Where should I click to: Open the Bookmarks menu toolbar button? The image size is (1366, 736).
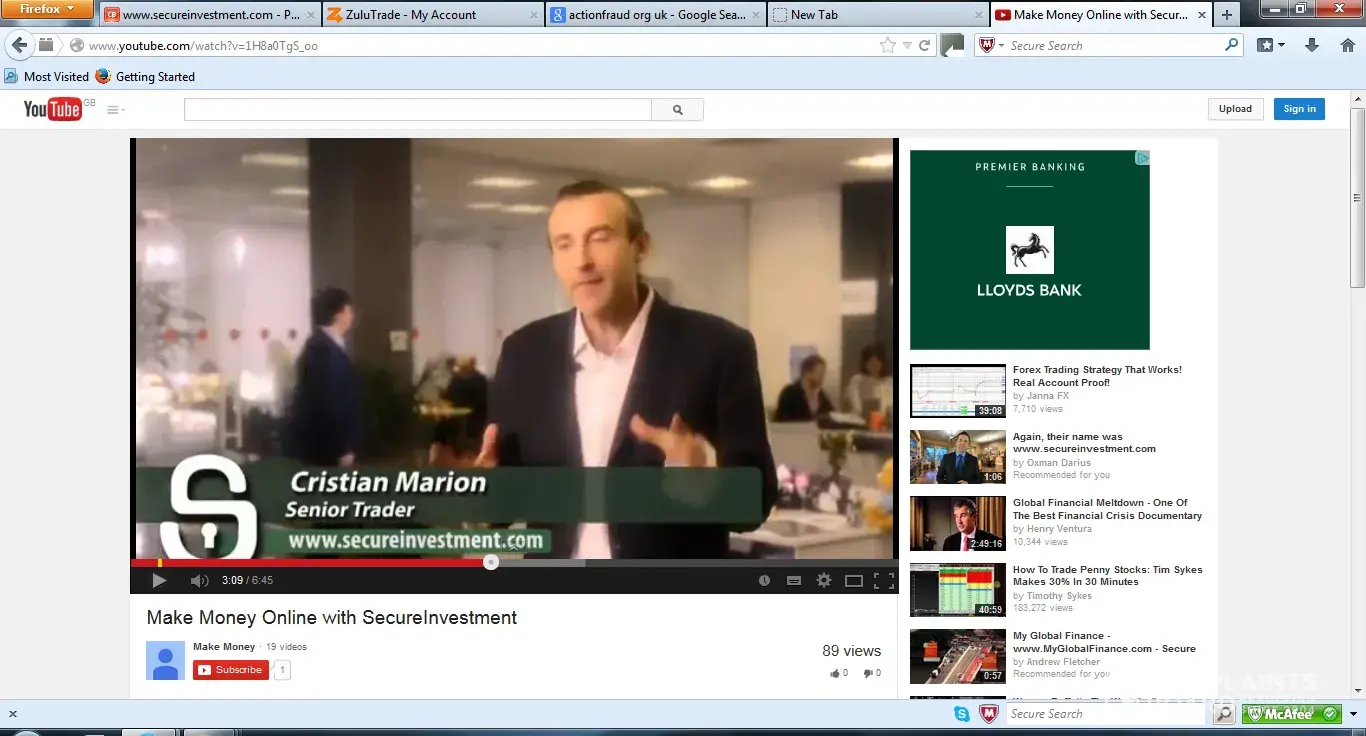(1271, 46)
